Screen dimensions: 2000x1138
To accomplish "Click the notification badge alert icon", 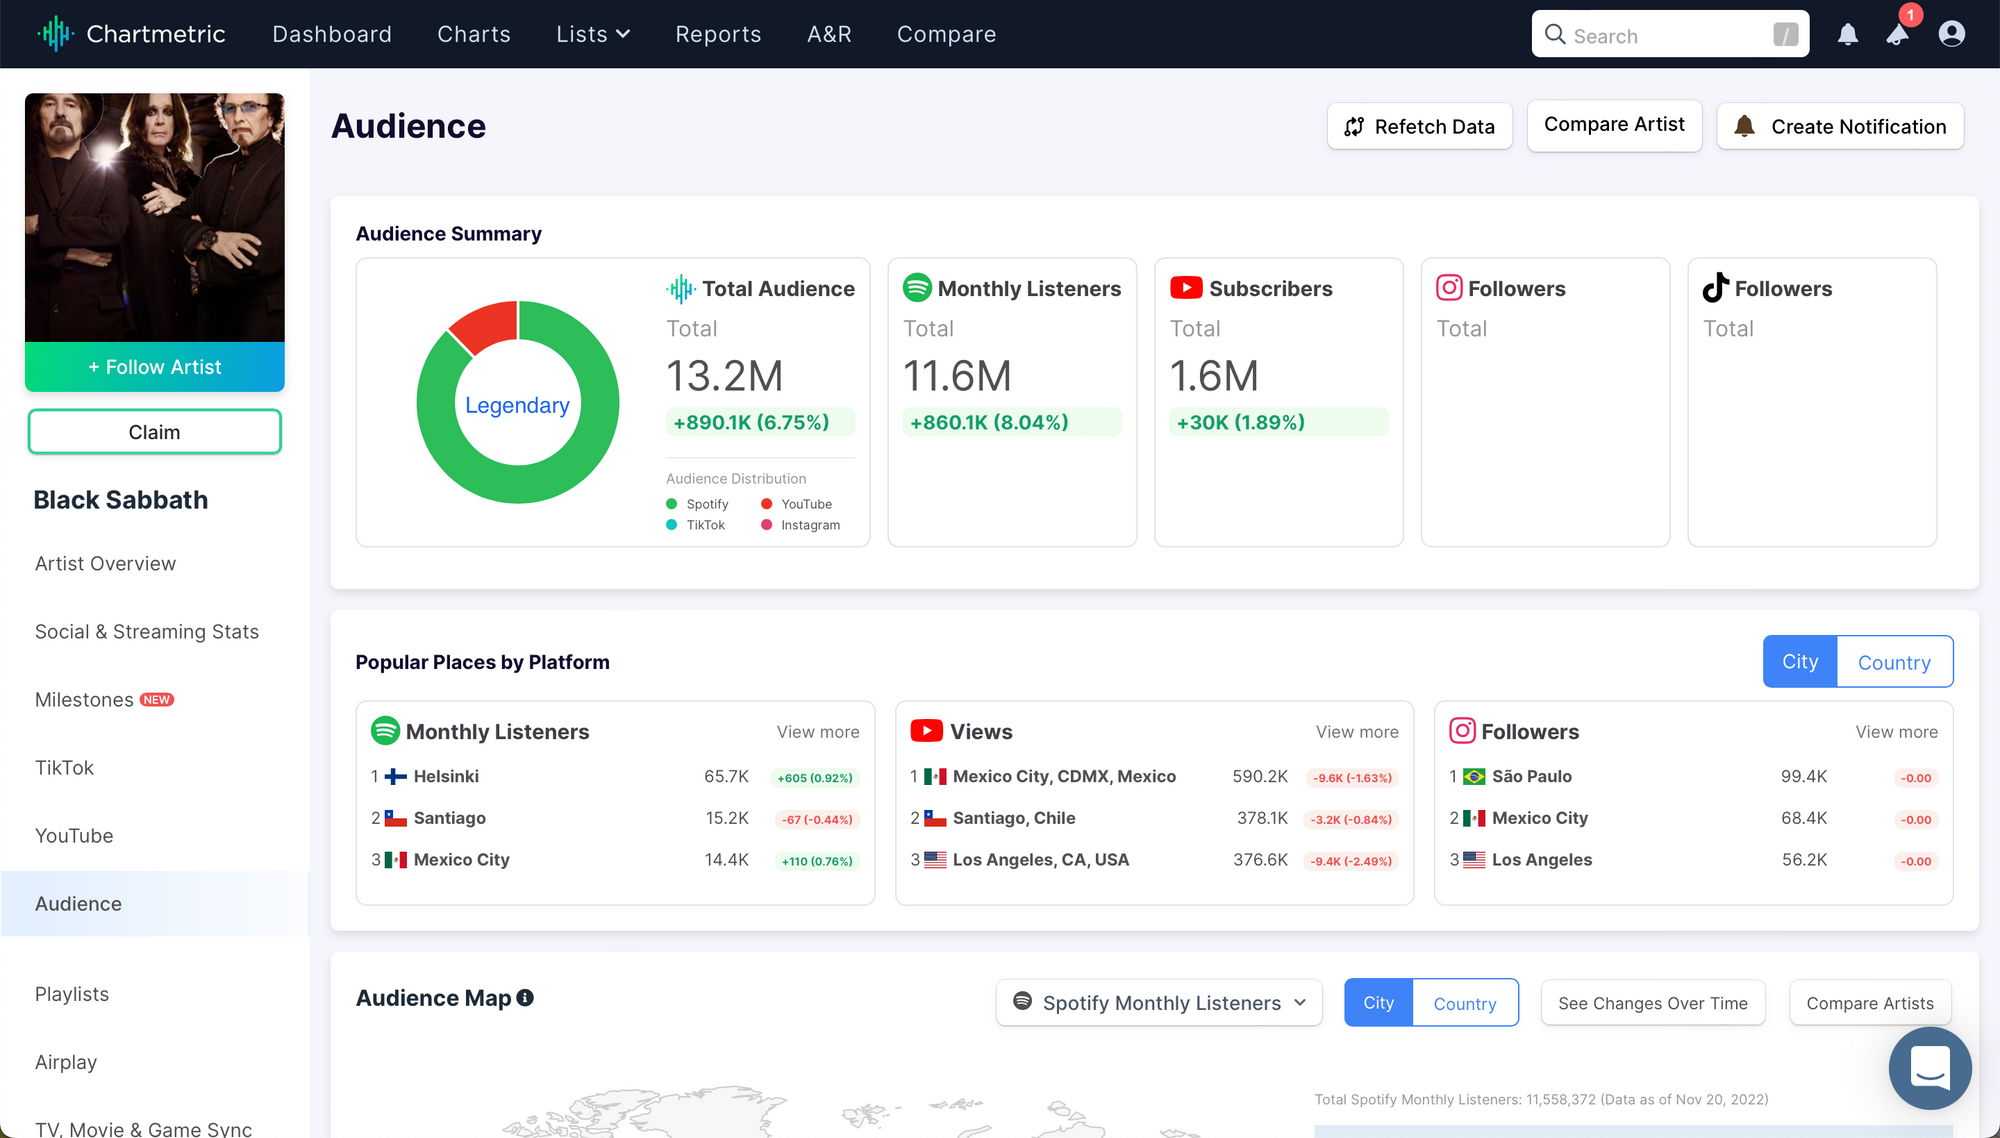I will click(1898, 34).
